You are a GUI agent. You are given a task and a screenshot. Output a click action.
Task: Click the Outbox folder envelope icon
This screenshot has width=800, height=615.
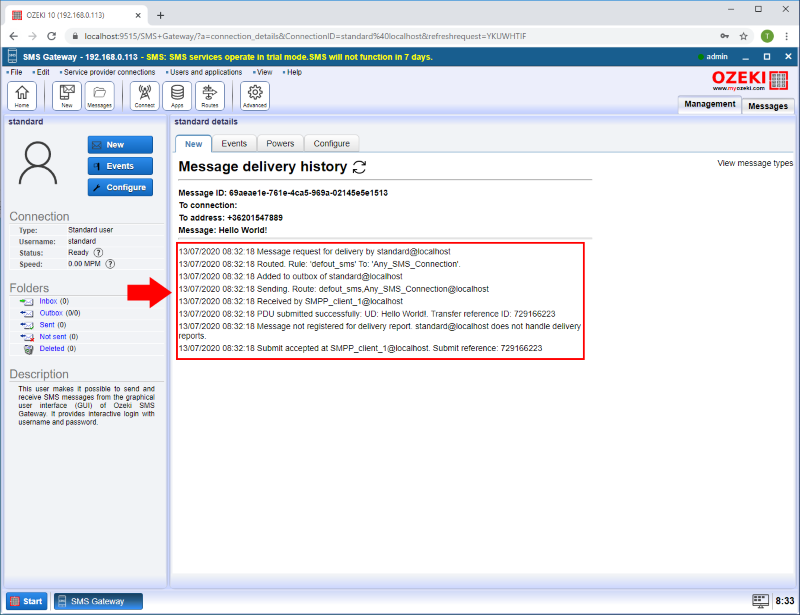pyautogui.click(x=27, y=313)
